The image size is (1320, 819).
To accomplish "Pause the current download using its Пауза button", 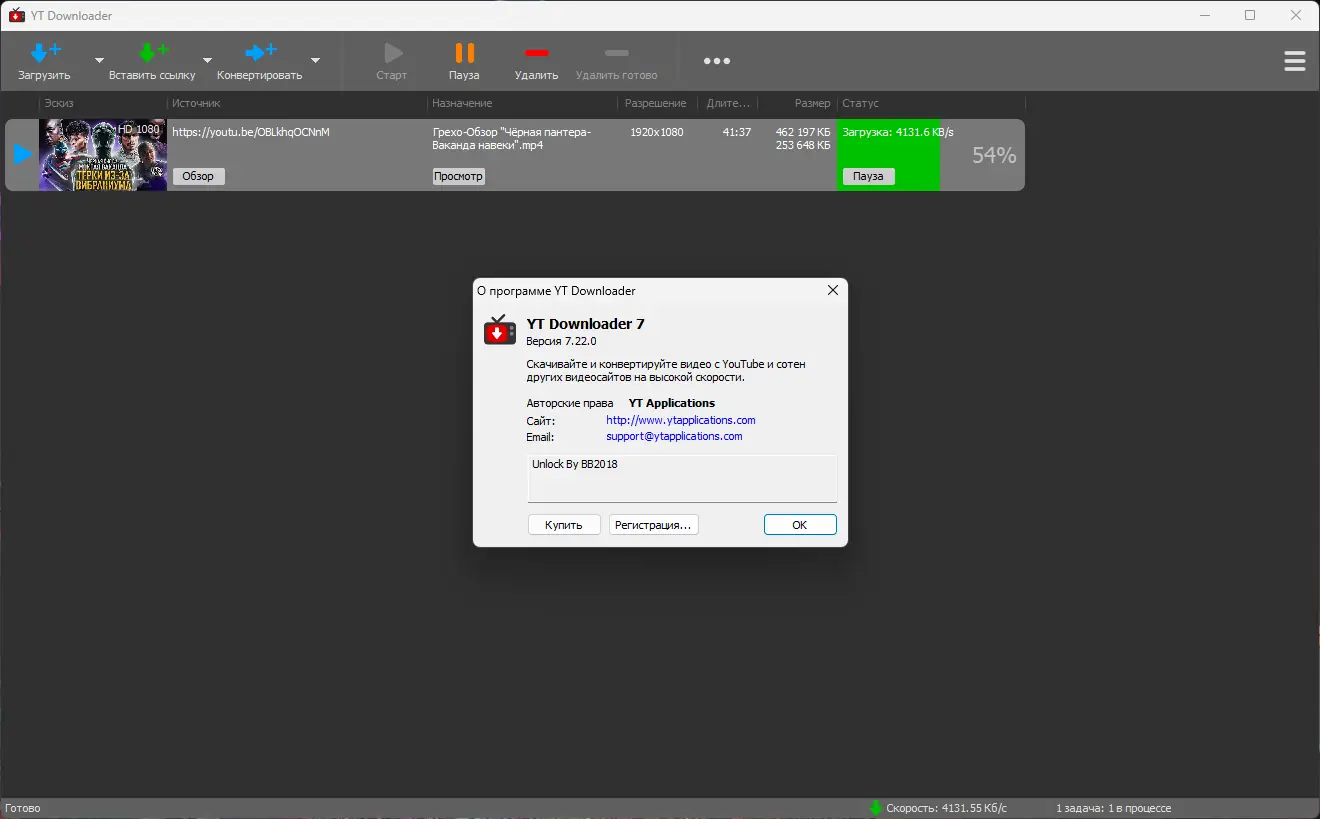I will (x=868, y=176).
